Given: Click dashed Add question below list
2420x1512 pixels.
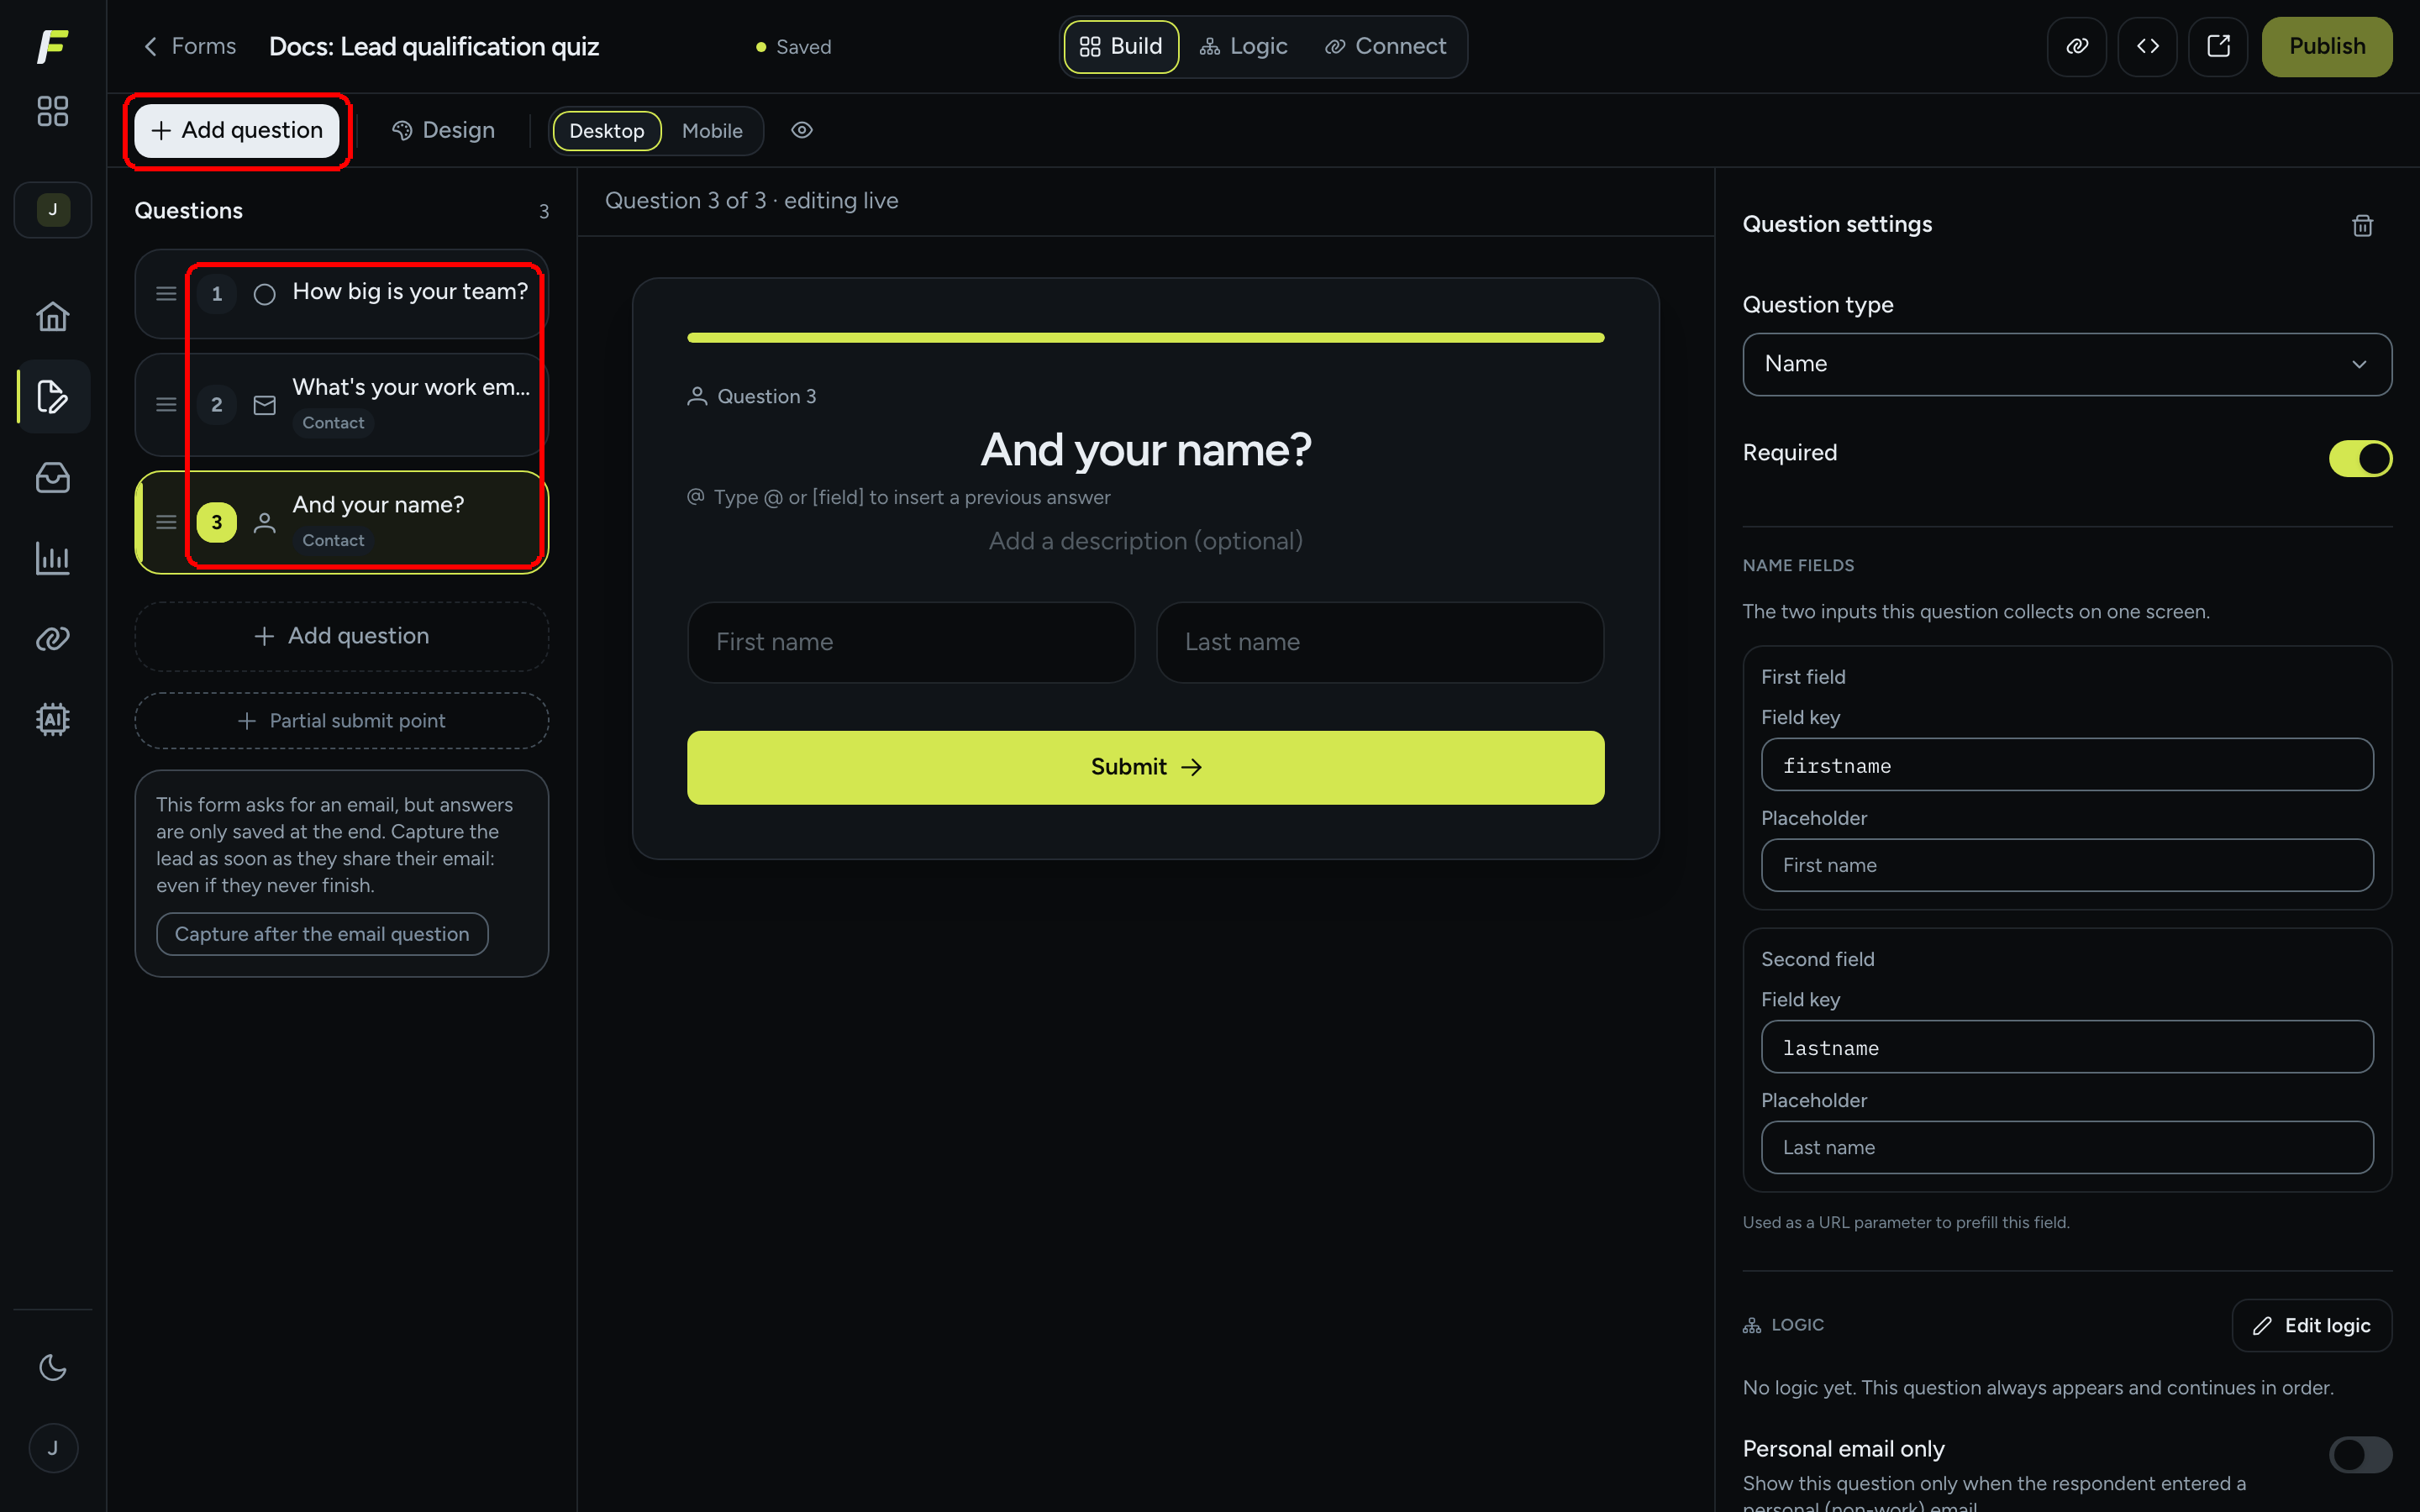Looking at the screenshot, I should (342, 636).
